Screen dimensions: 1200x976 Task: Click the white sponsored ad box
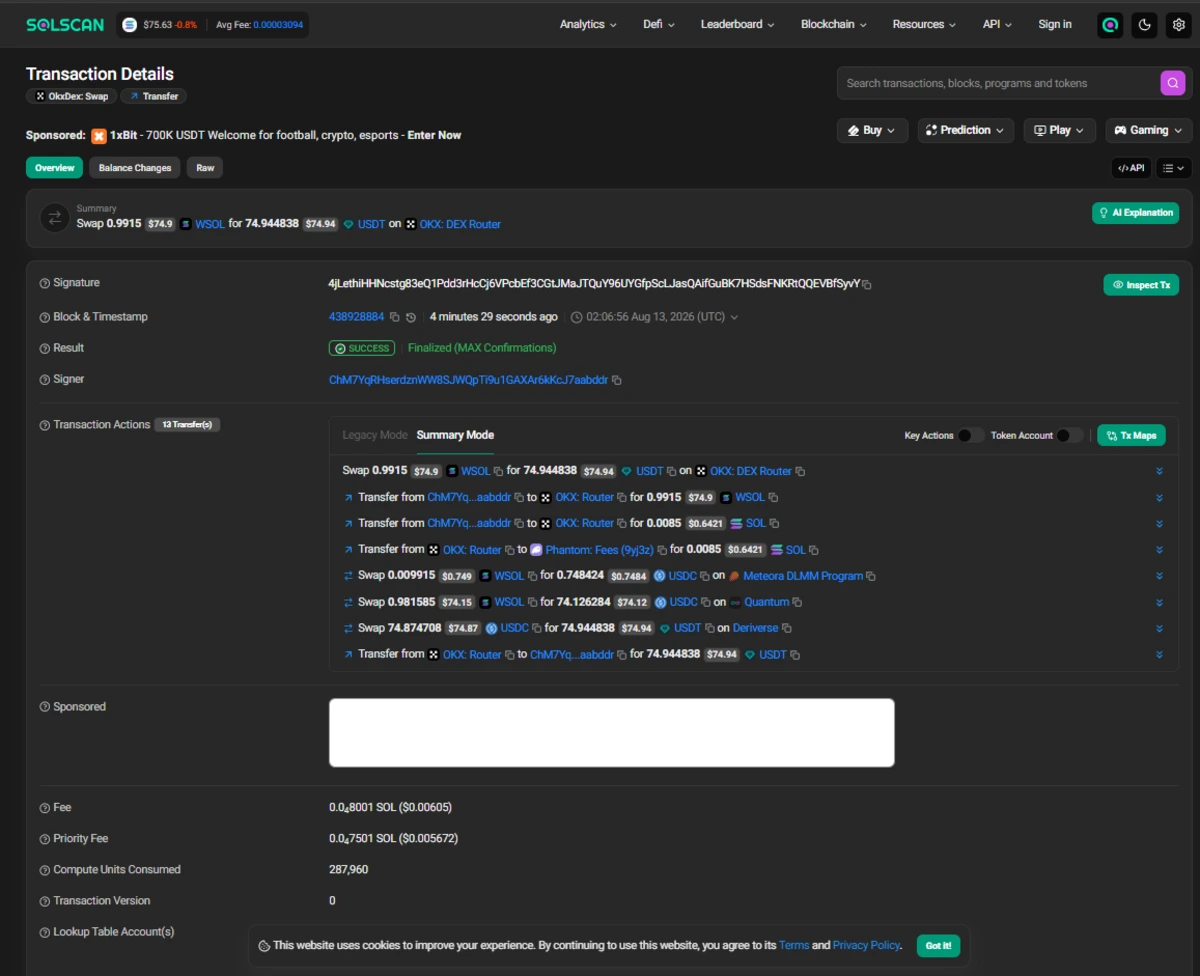[x=611, y=733]
